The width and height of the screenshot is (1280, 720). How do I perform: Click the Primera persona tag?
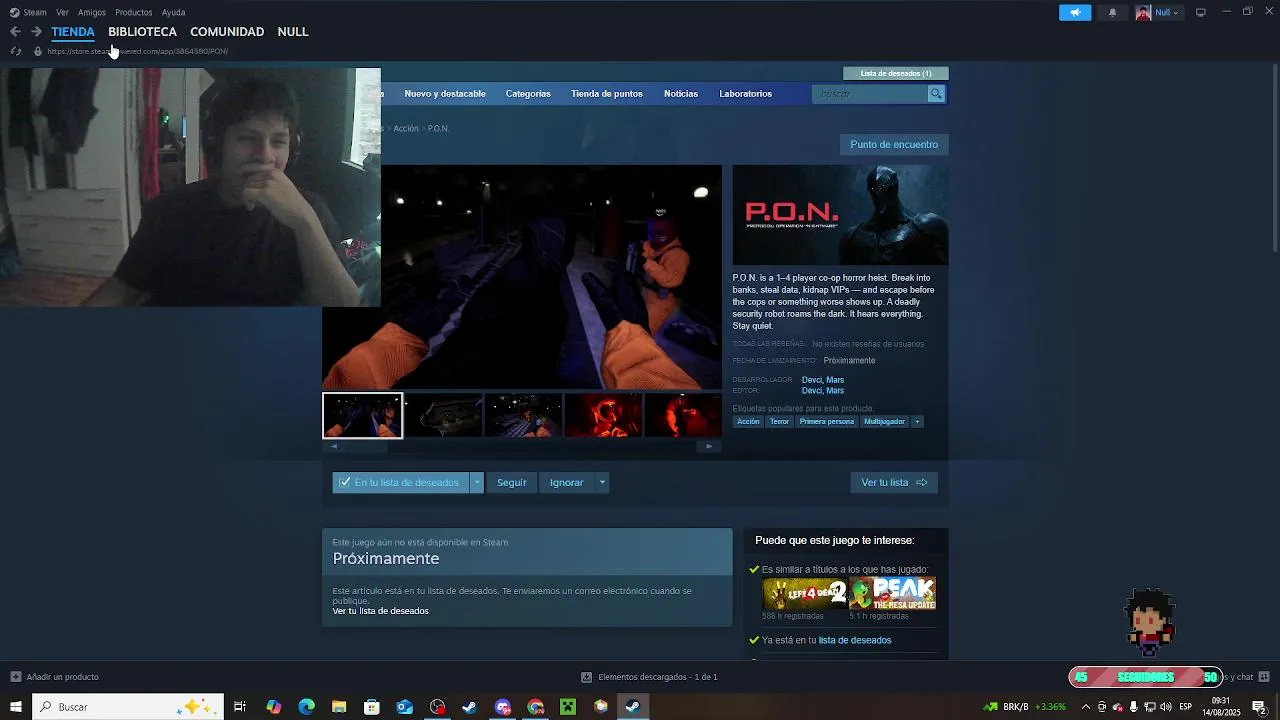tap(827, 422)
